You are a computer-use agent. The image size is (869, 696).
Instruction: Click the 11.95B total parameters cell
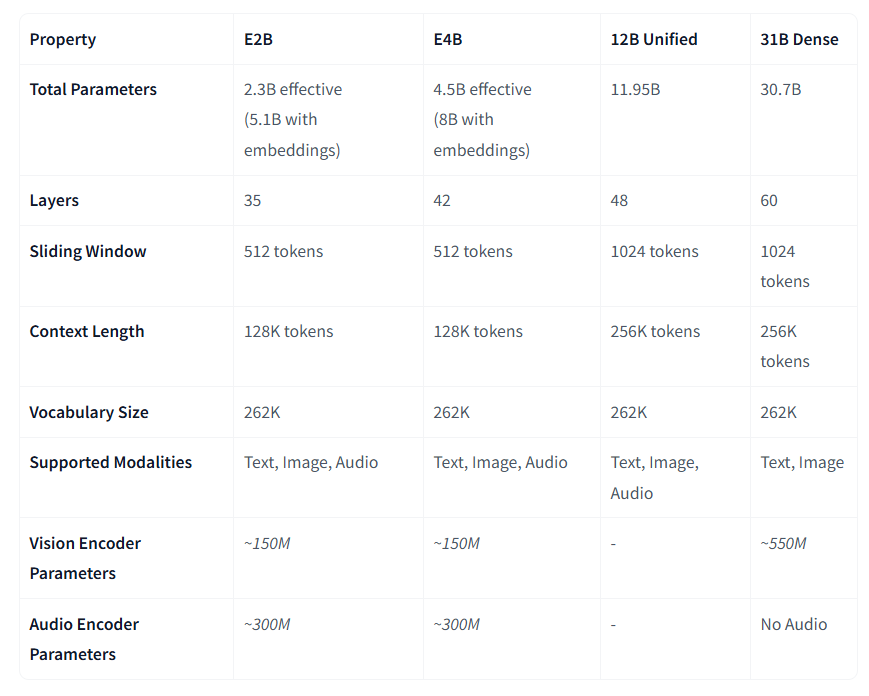pos(636,89)
